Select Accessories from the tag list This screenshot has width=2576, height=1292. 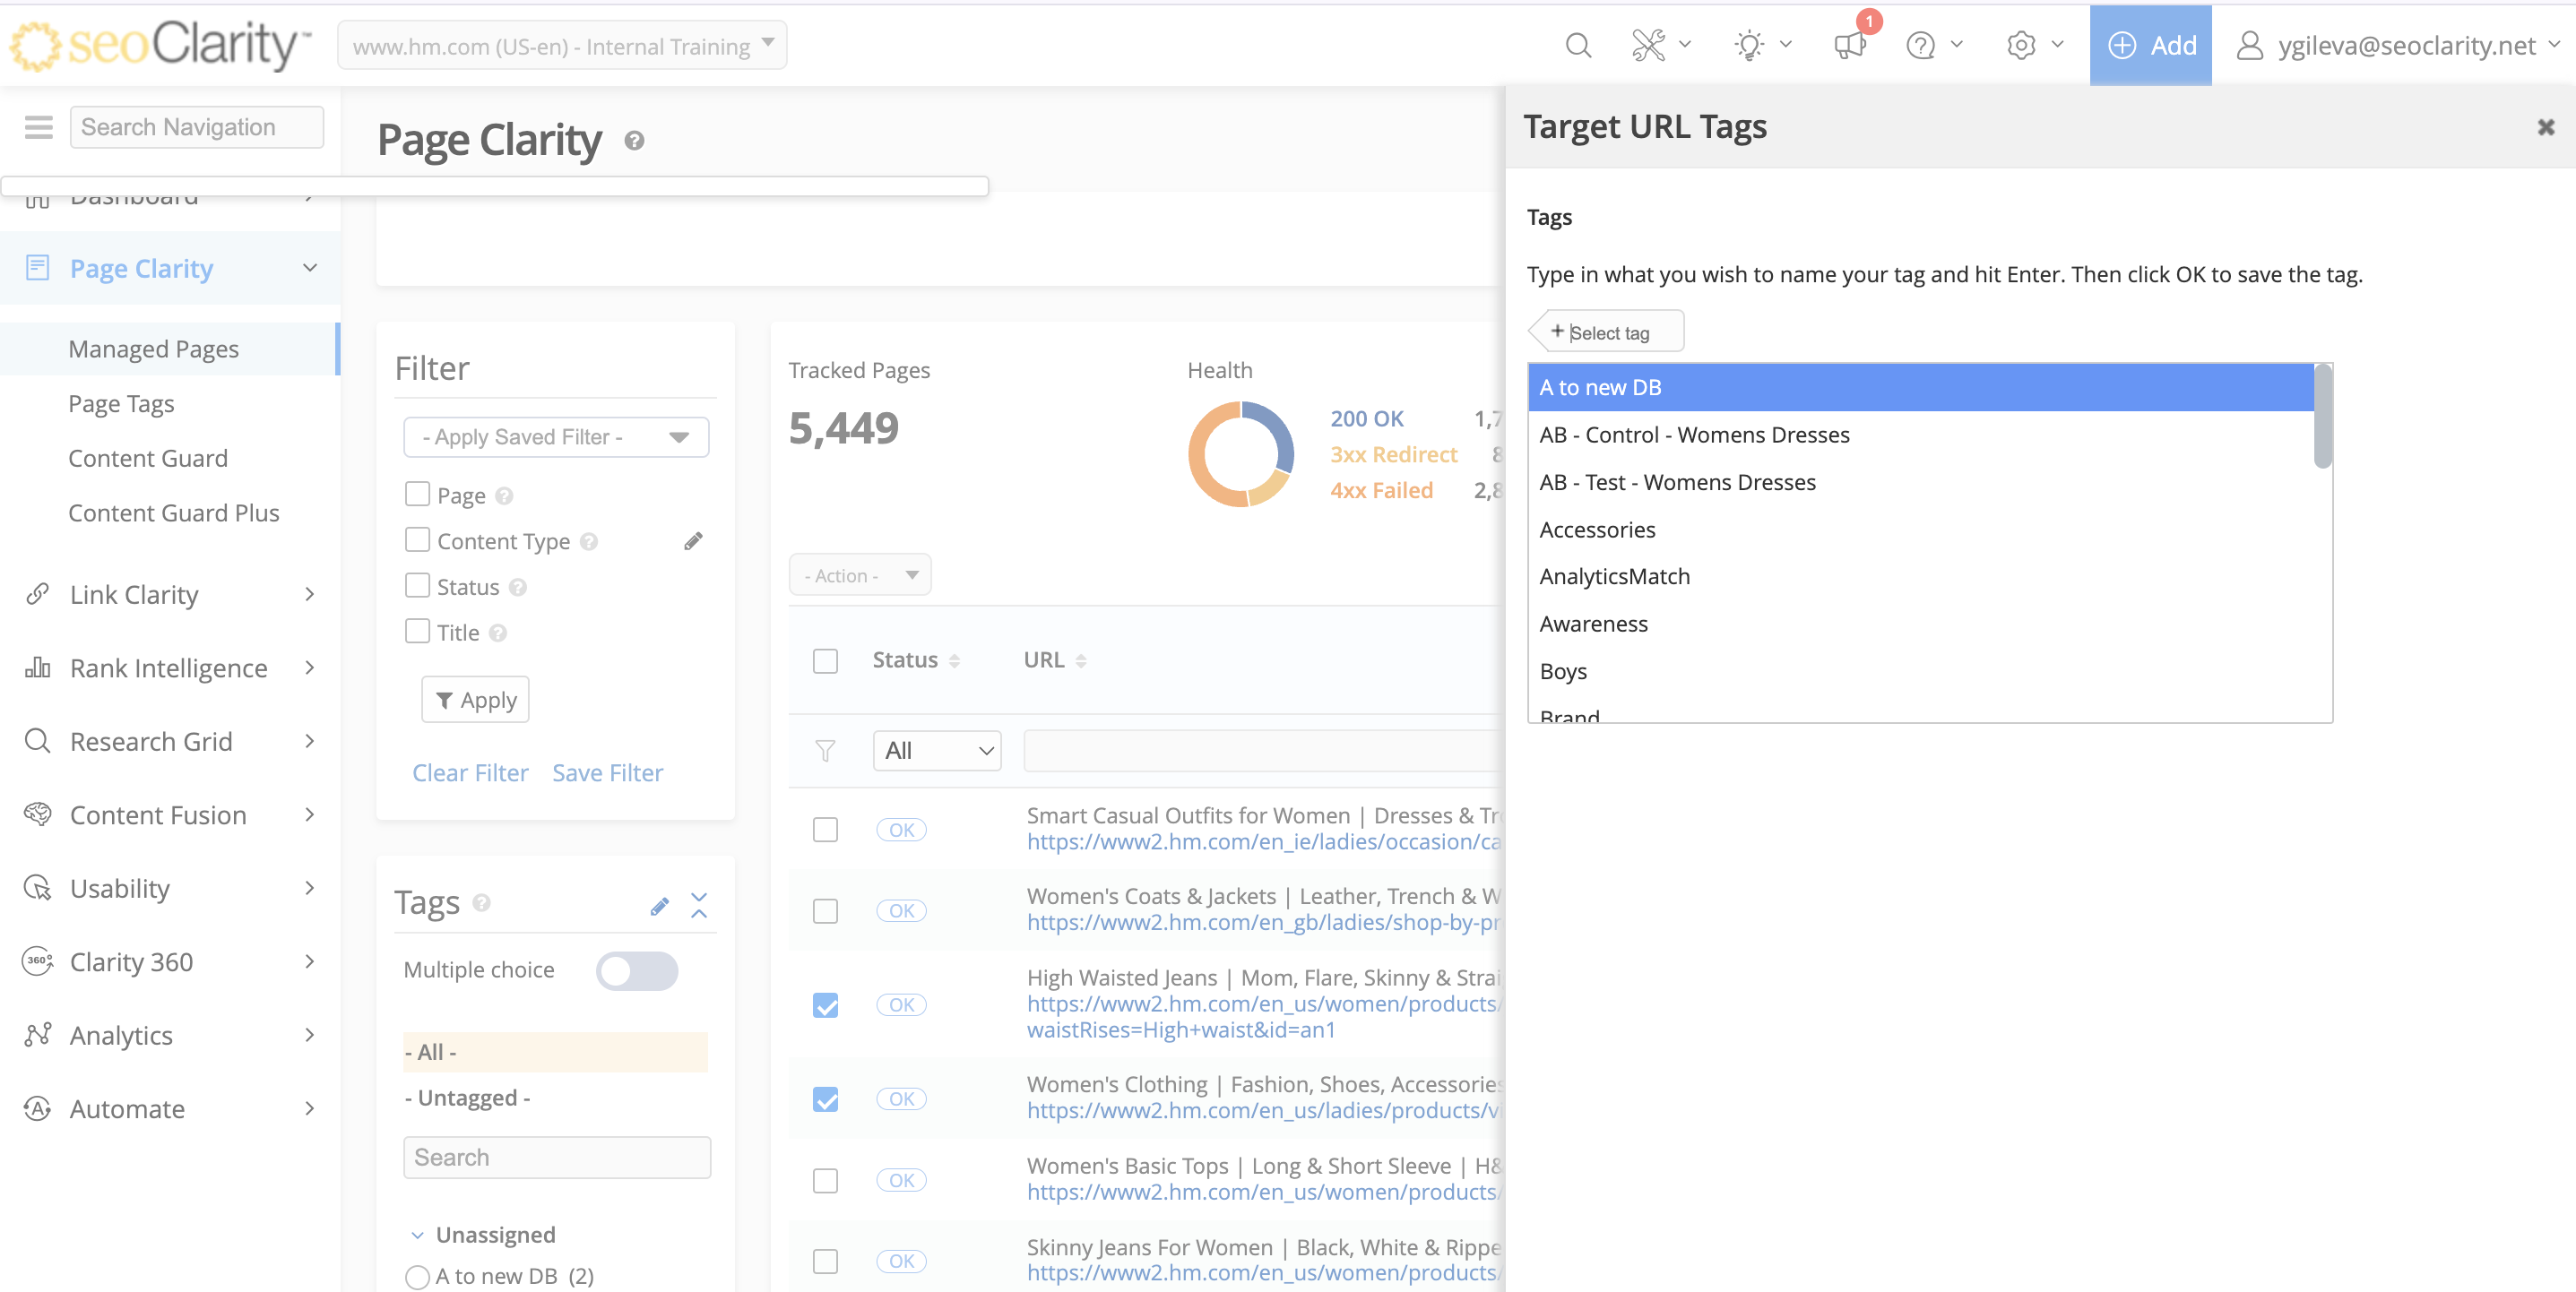pyautogui.click(x=1597, y=529)
